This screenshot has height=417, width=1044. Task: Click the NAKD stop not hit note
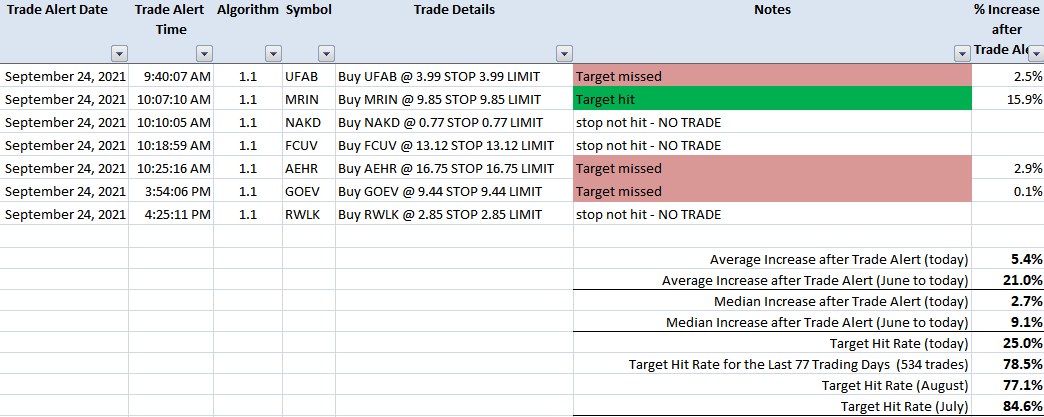(x=649, y=122)
